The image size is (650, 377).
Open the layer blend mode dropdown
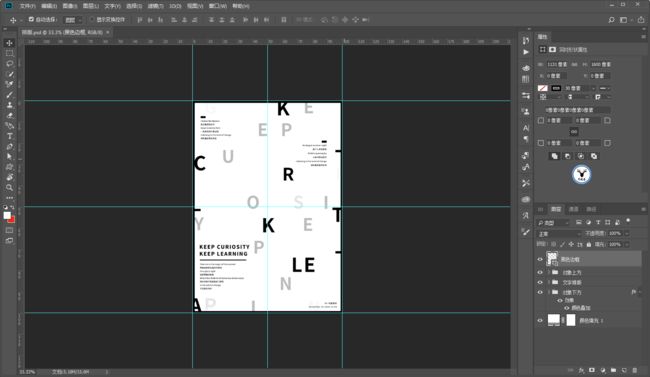558,234
